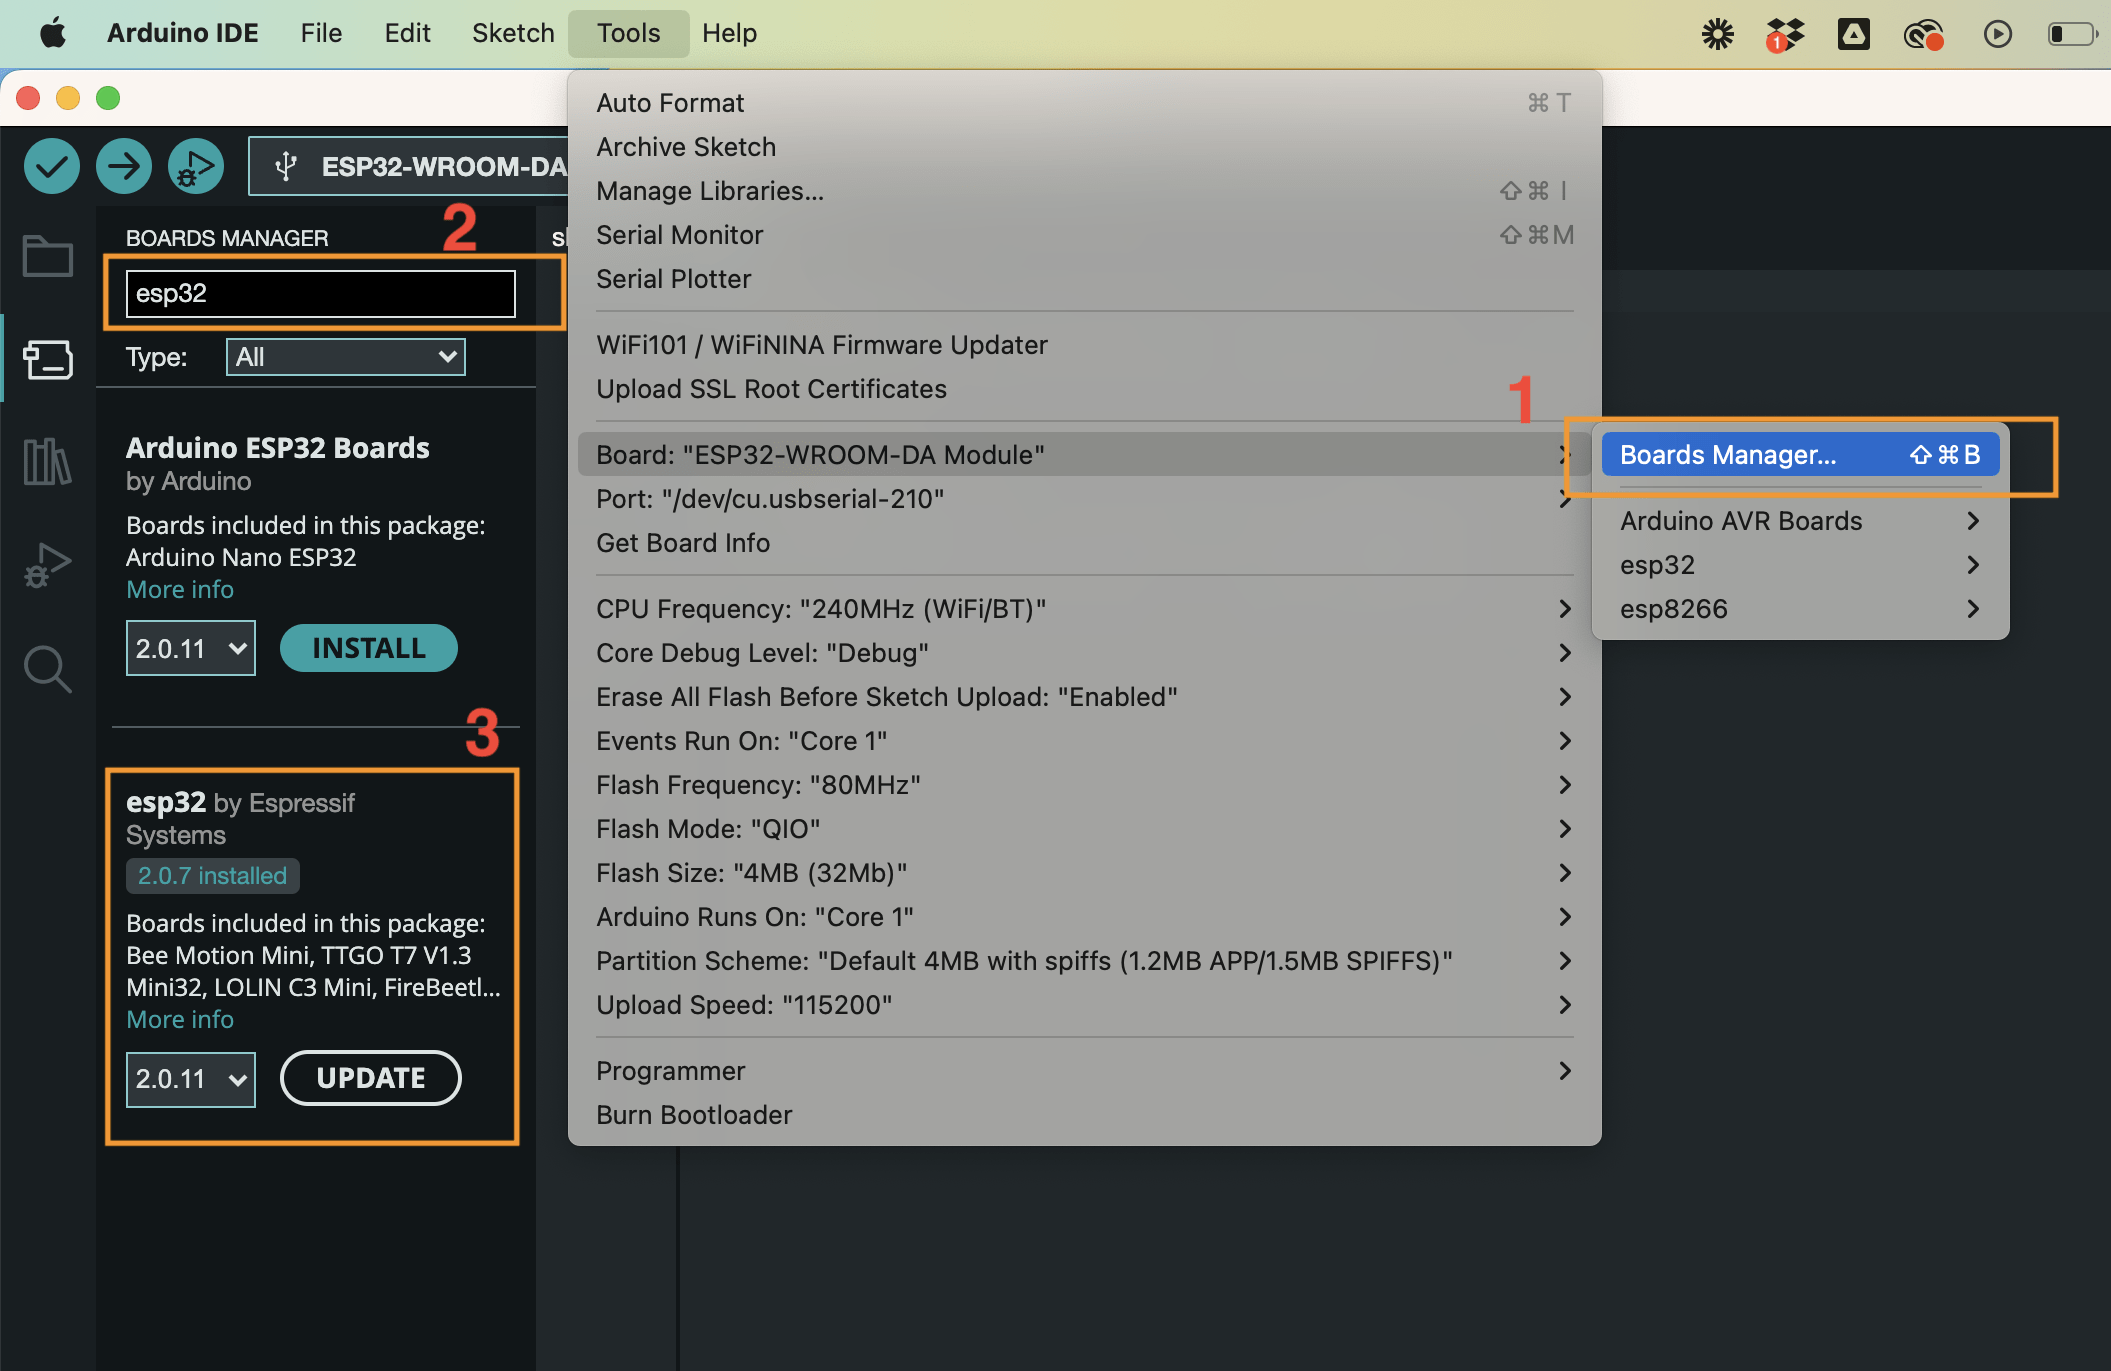Screen dimensions: 2111x1371
Task: Start Debugging with the play-bug icon
Action: tap(196, 166)
